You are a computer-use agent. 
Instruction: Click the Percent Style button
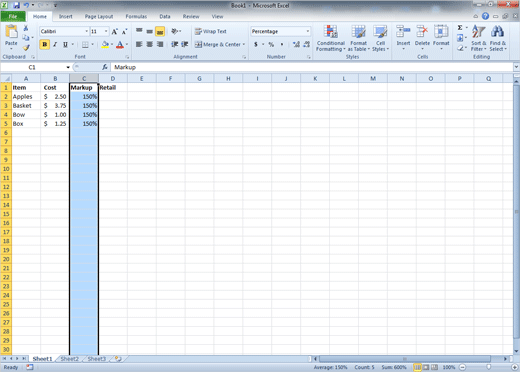click(x=271, y=44)
